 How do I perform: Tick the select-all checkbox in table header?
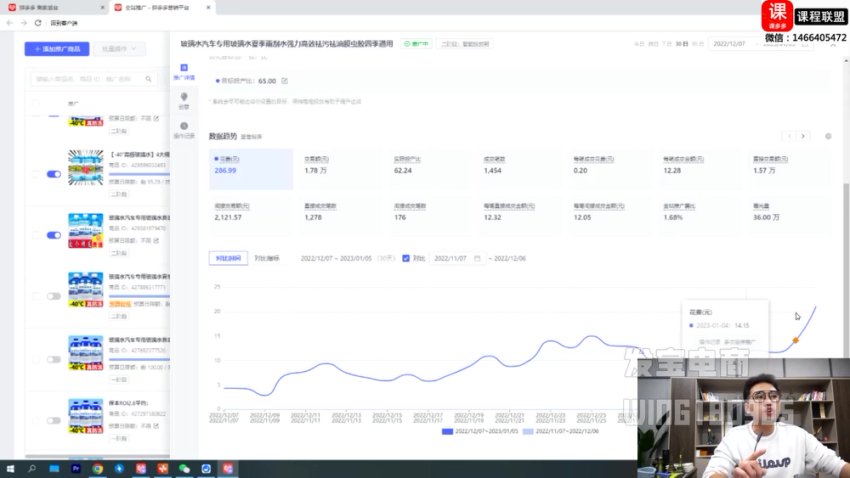pos(37,103)
